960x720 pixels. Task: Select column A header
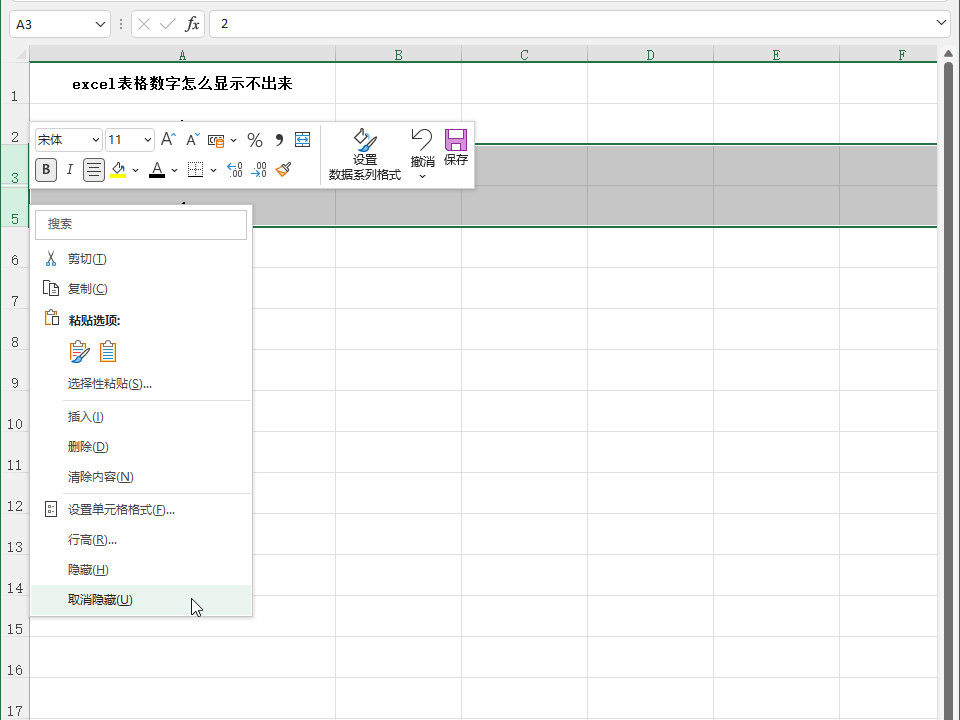[182, 54]
